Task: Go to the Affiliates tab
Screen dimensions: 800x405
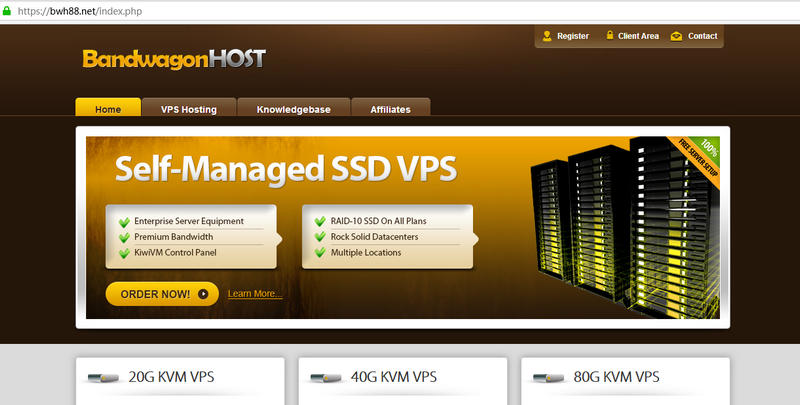Action: 391,109
